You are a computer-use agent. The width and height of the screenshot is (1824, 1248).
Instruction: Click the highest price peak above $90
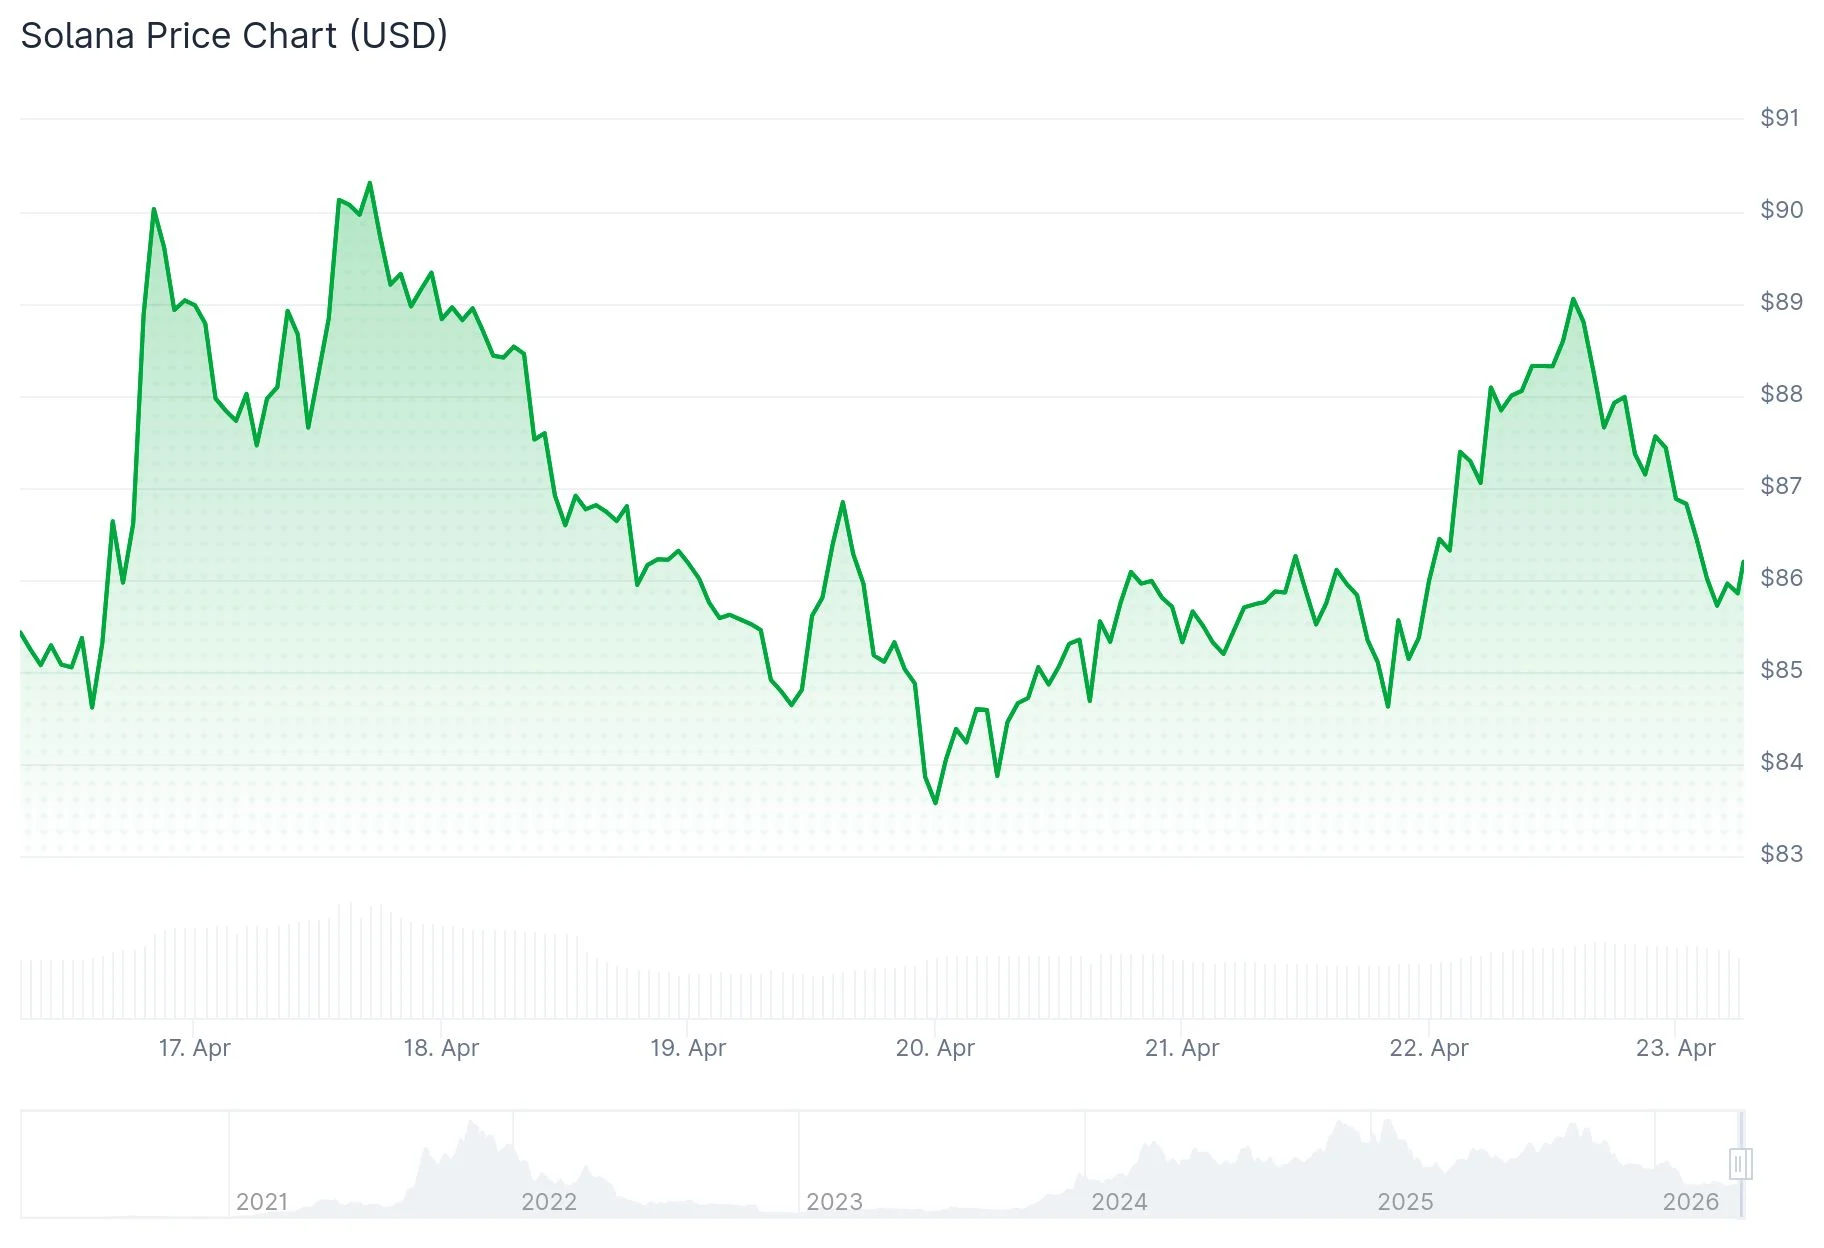click(x=370, y=183)
